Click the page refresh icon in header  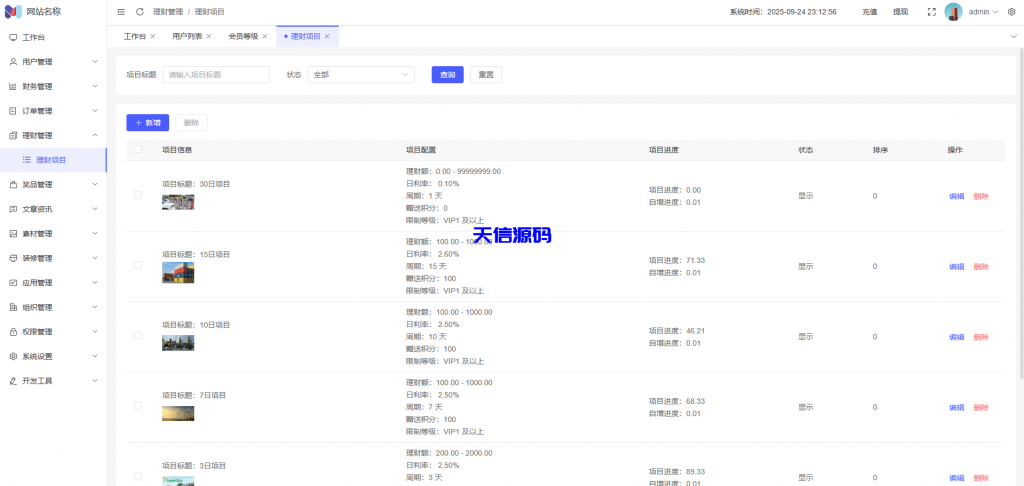(140, 12)
